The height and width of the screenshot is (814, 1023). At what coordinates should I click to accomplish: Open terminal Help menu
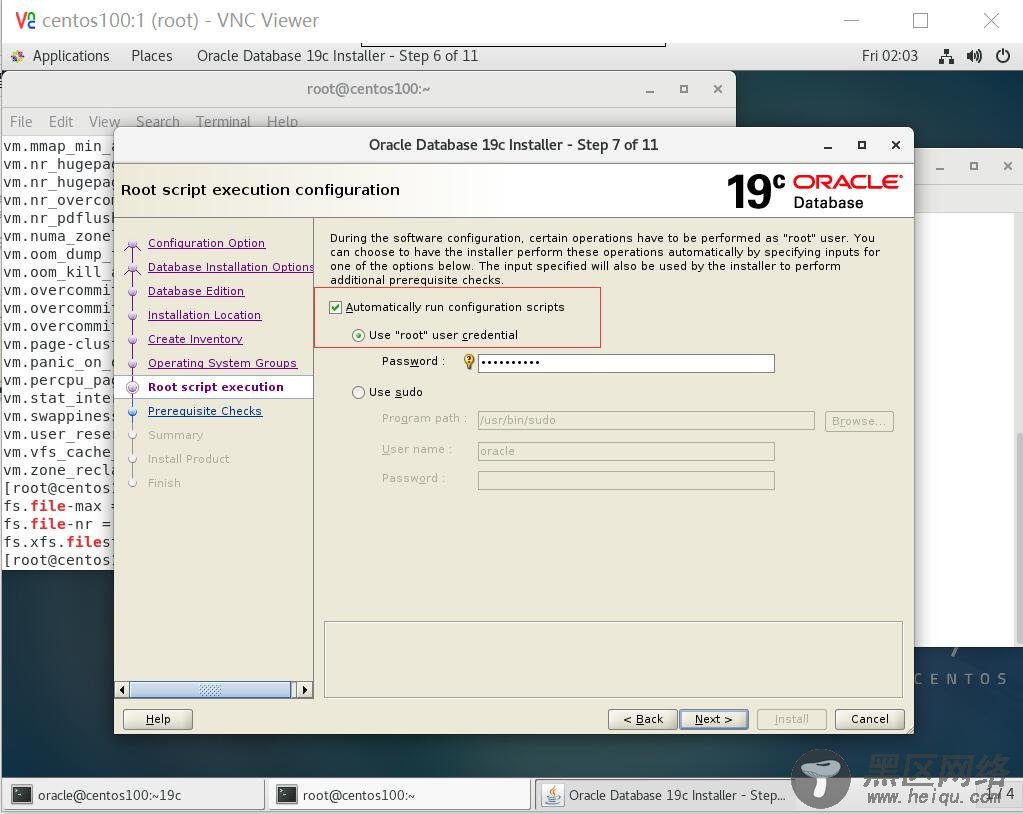pyautogui.click(x=282, y=122)
